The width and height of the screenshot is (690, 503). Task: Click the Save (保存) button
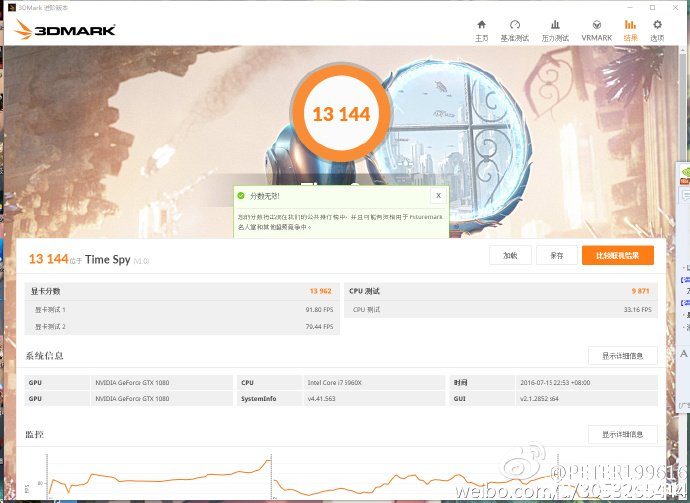pyautogui.click(x=557, y=255)
